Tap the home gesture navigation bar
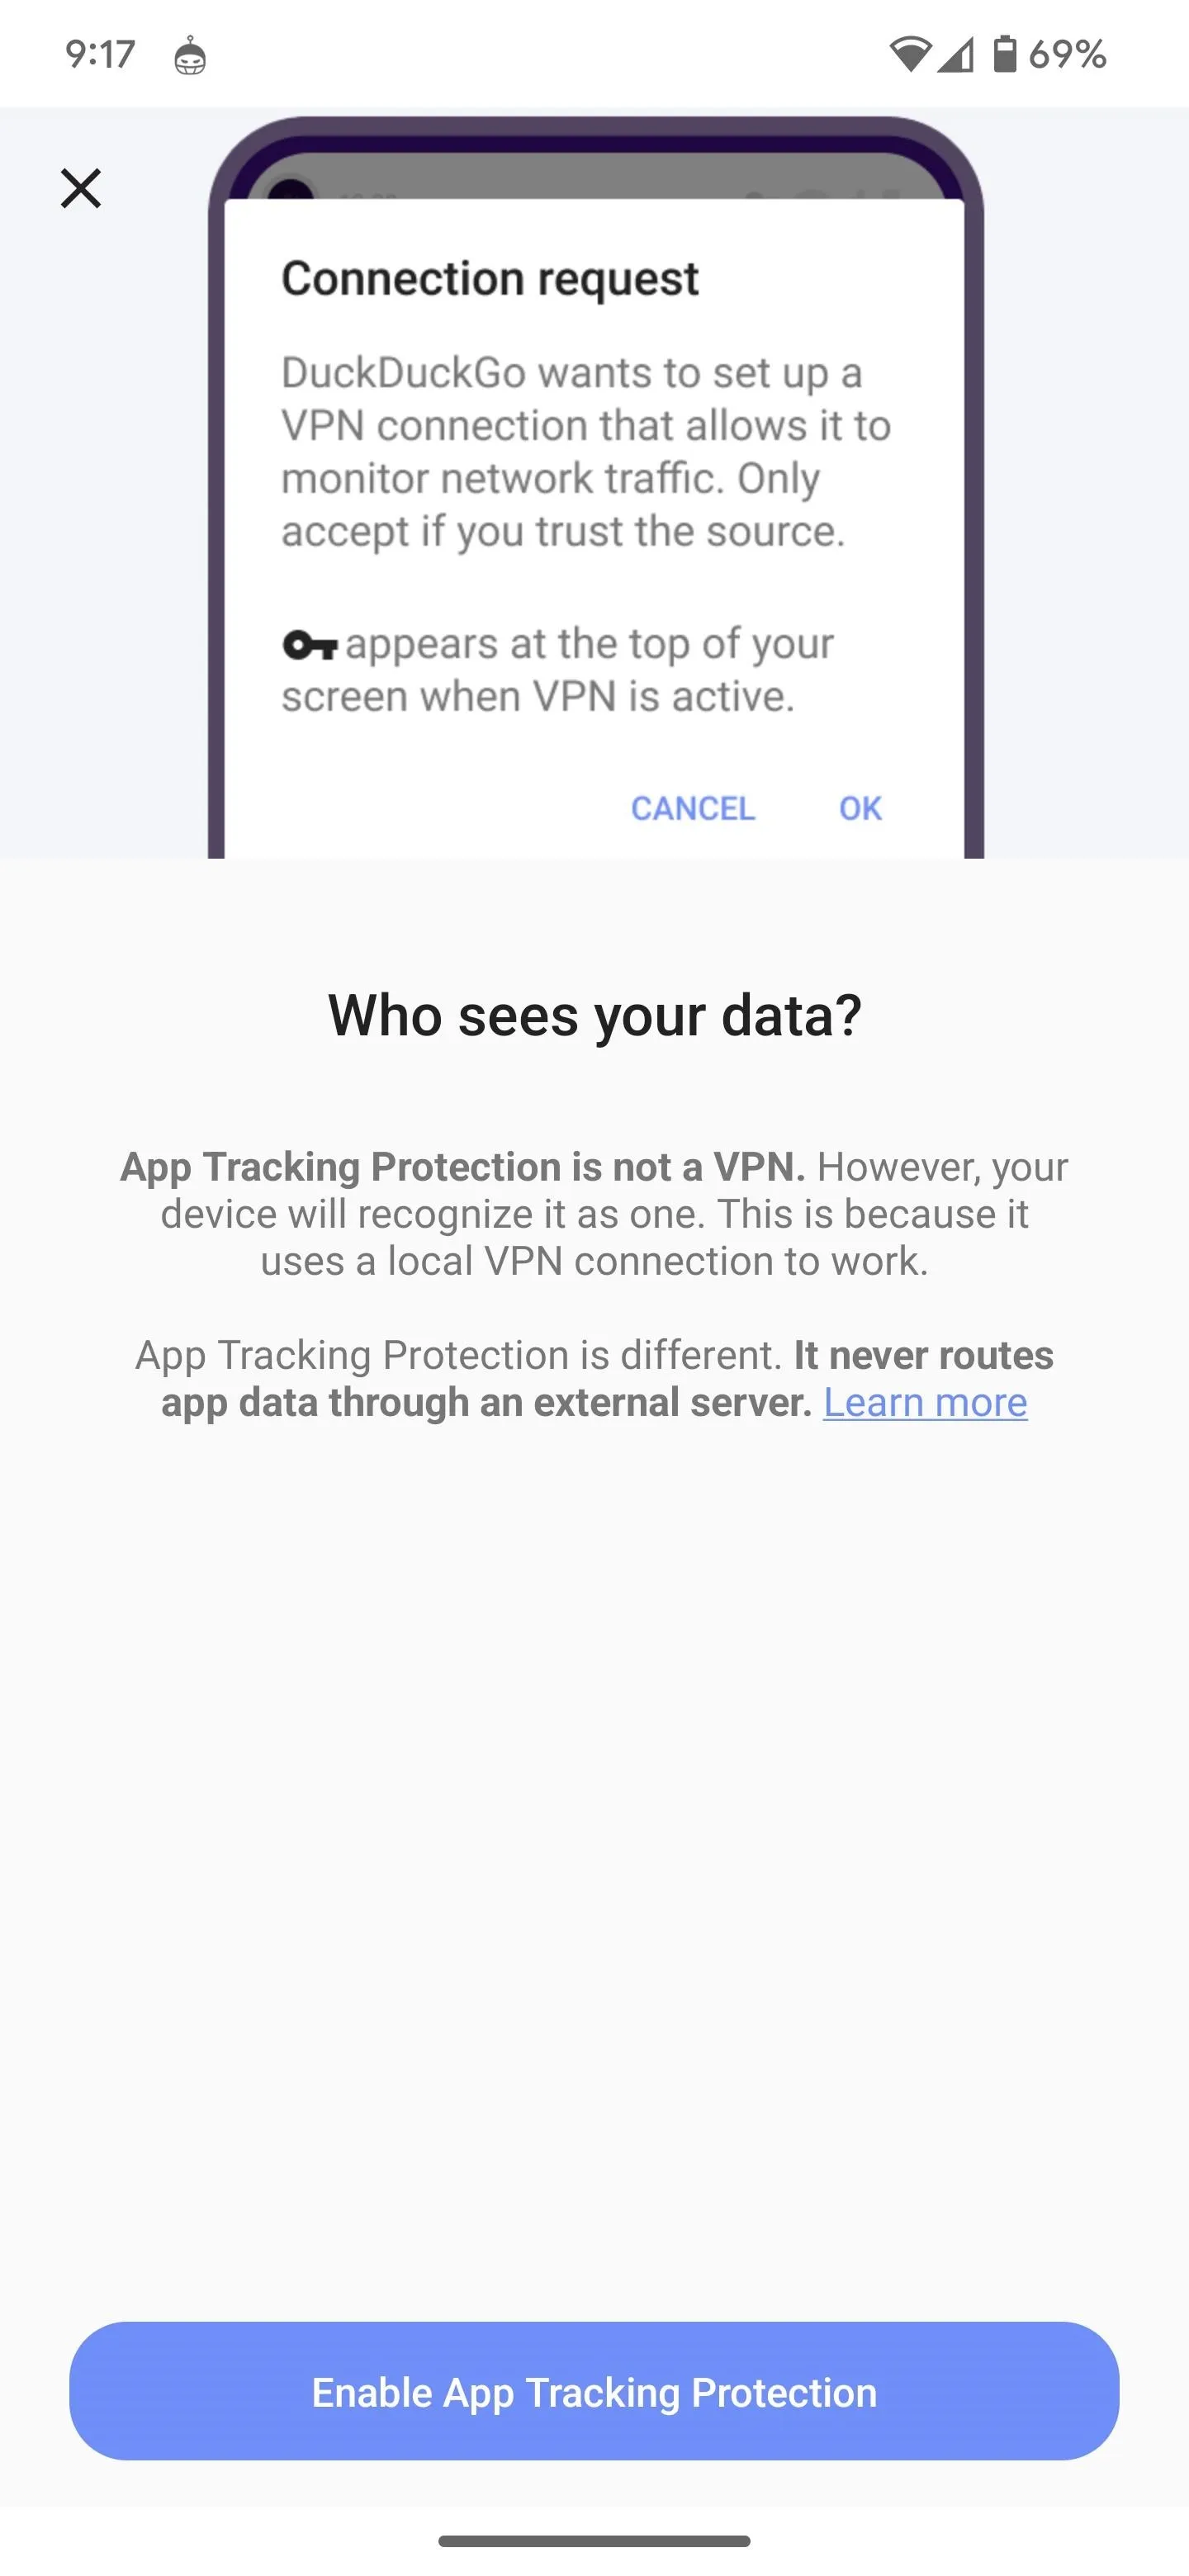 pyautogui.click(x=594, y=2541)
